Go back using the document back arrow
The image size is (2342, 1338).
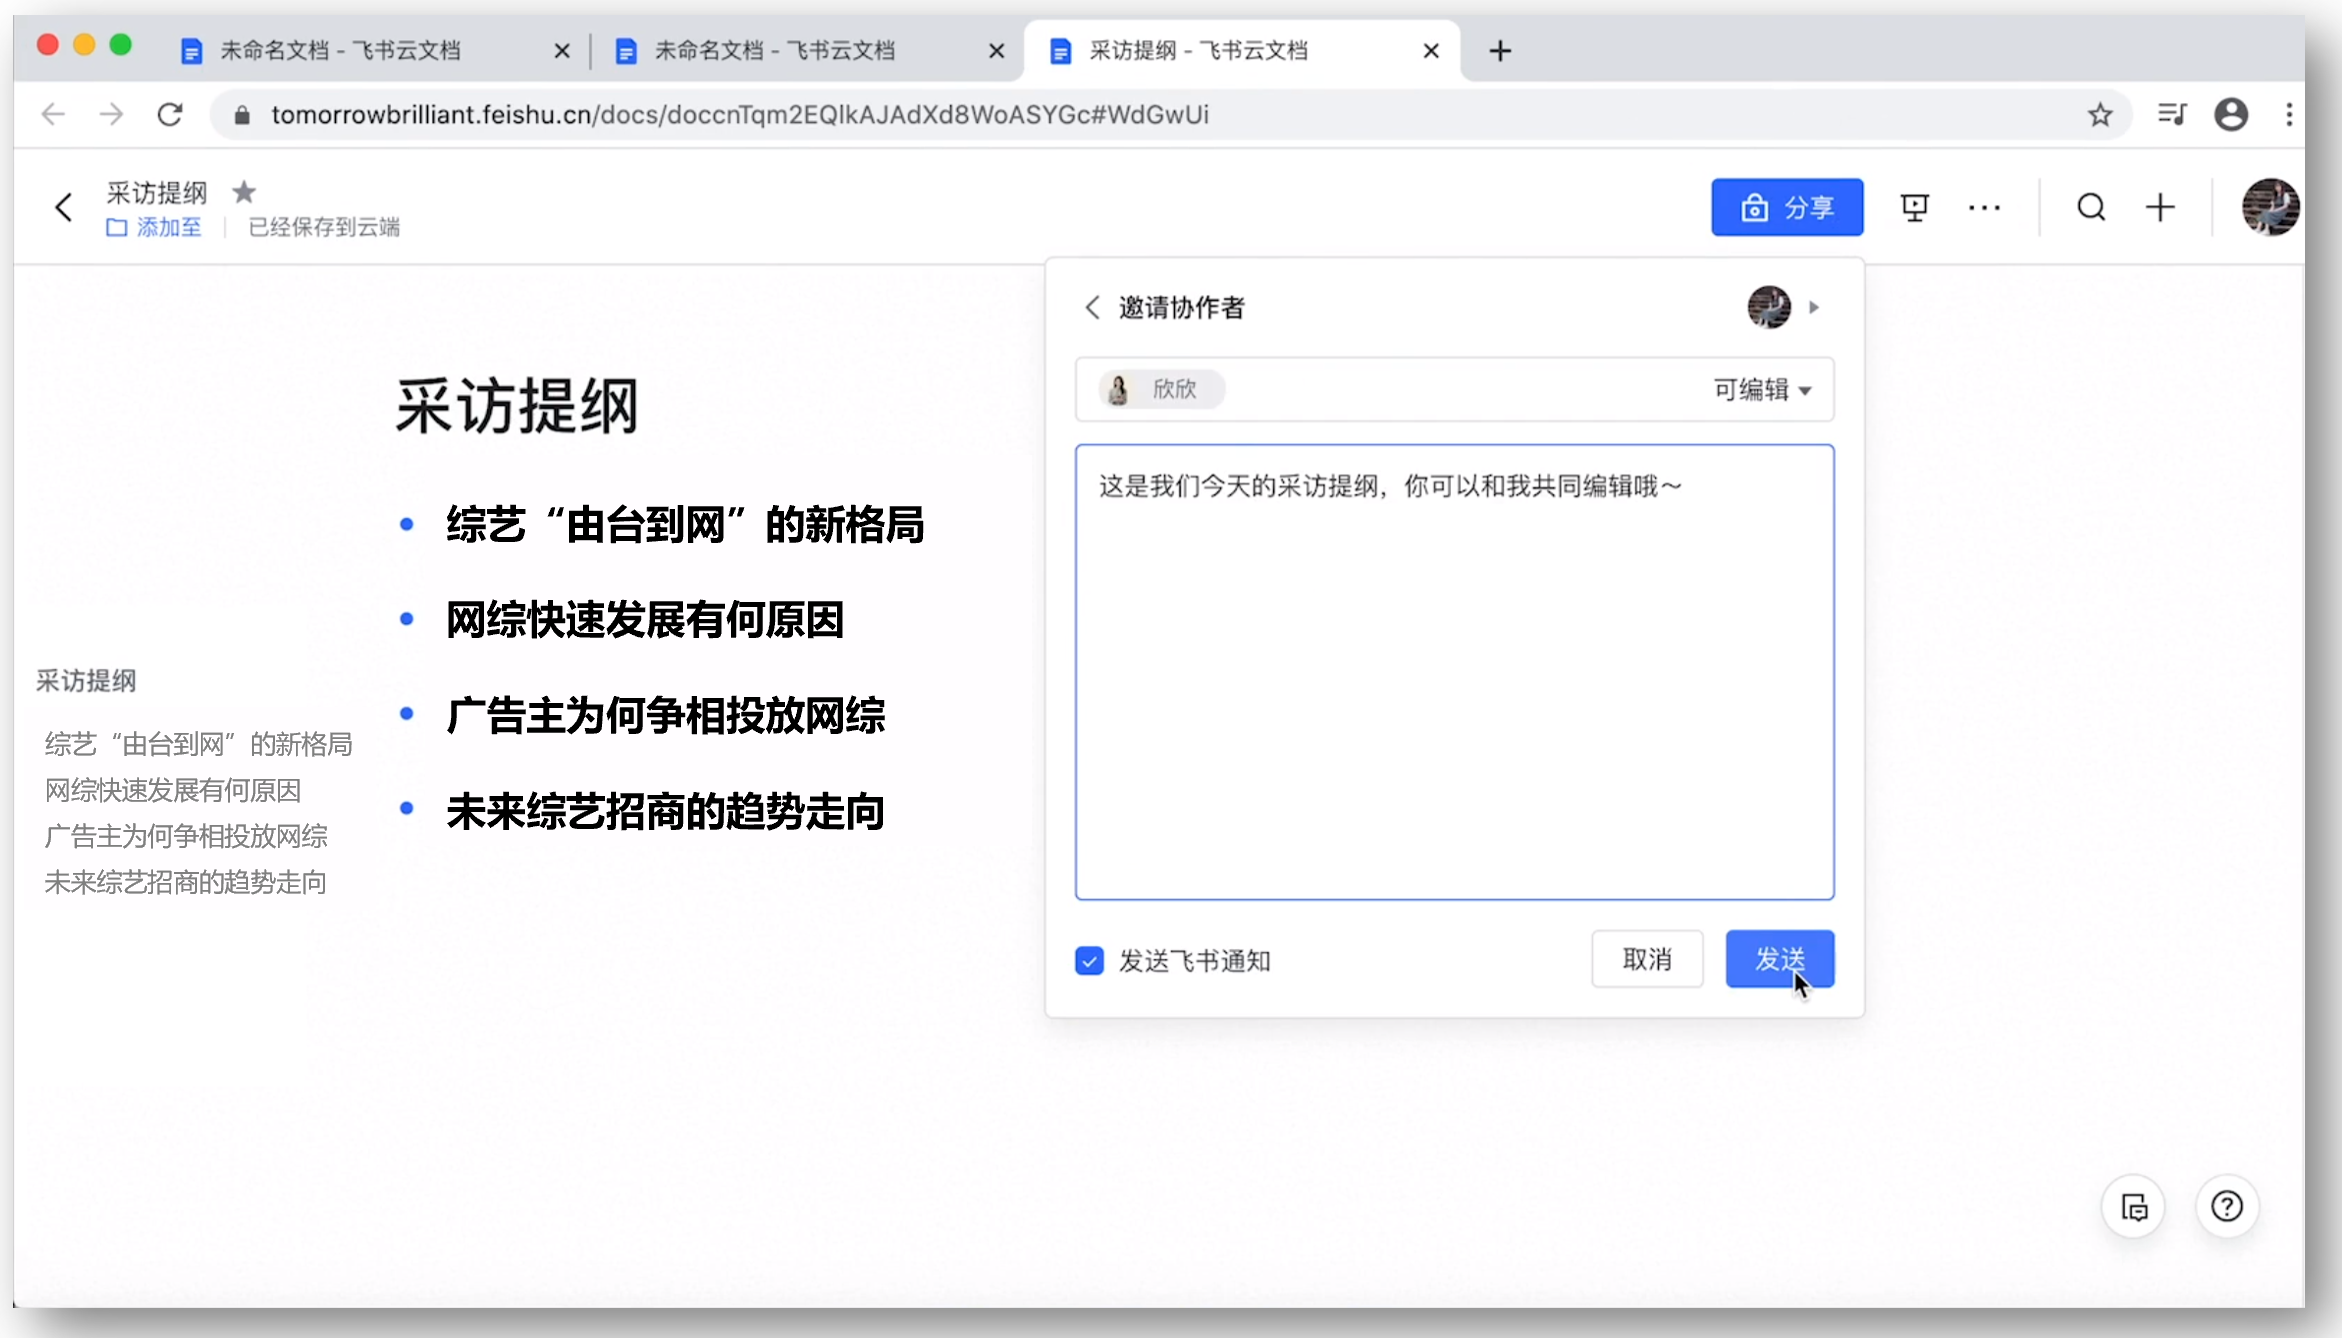64,207
